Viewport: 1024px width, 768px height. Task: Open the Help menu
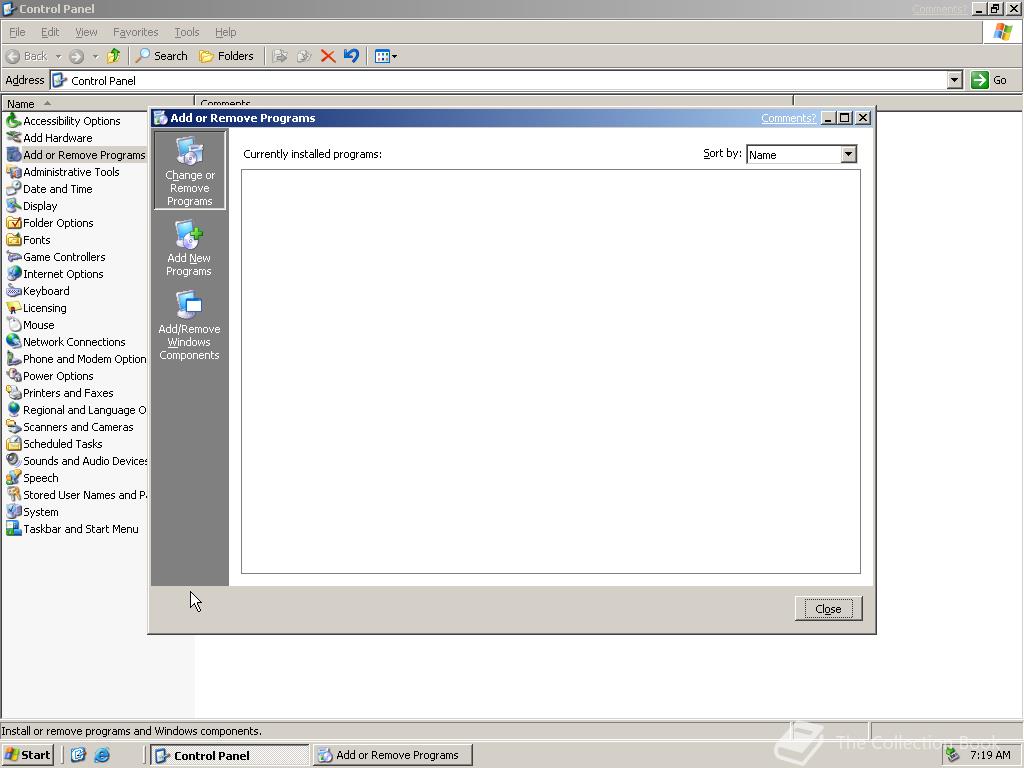click(x=225, y=32)
